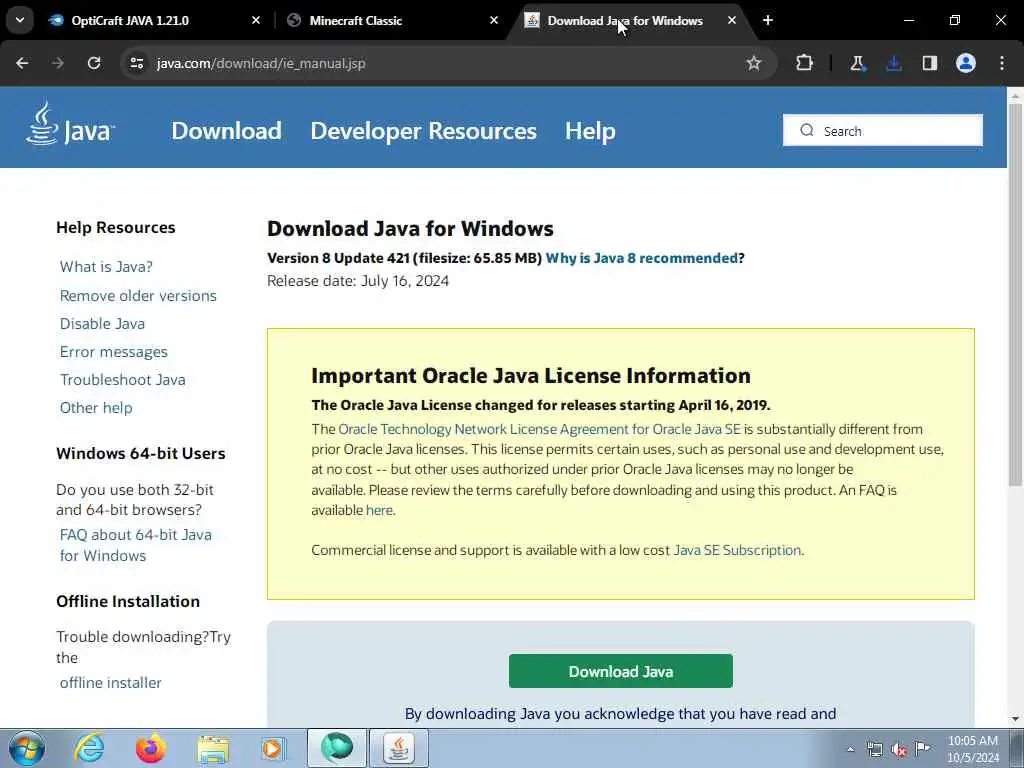Open the 'Troubleshoot Java' link
Viewport: 1024px width, 768px height.
(x=123, y=379)
